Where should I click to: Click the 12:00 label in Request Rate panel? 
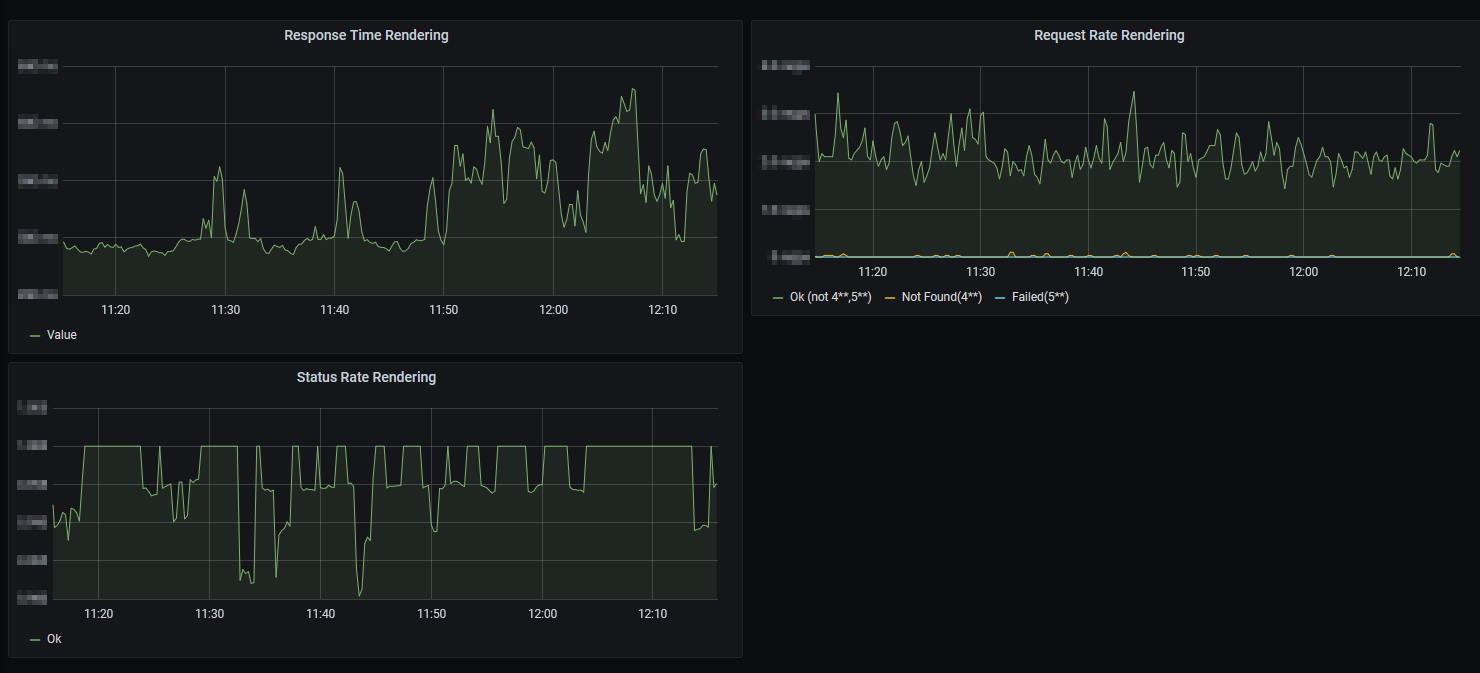1303,272
